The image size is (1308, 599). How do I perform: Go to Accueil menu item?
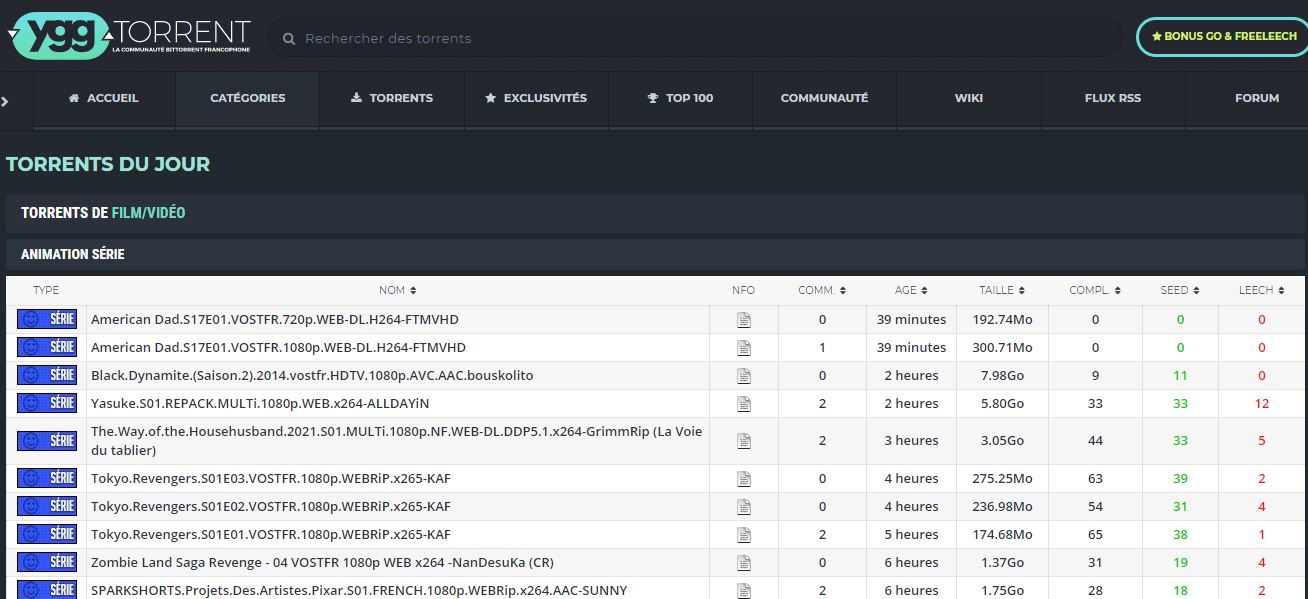(x=104, y=98)
